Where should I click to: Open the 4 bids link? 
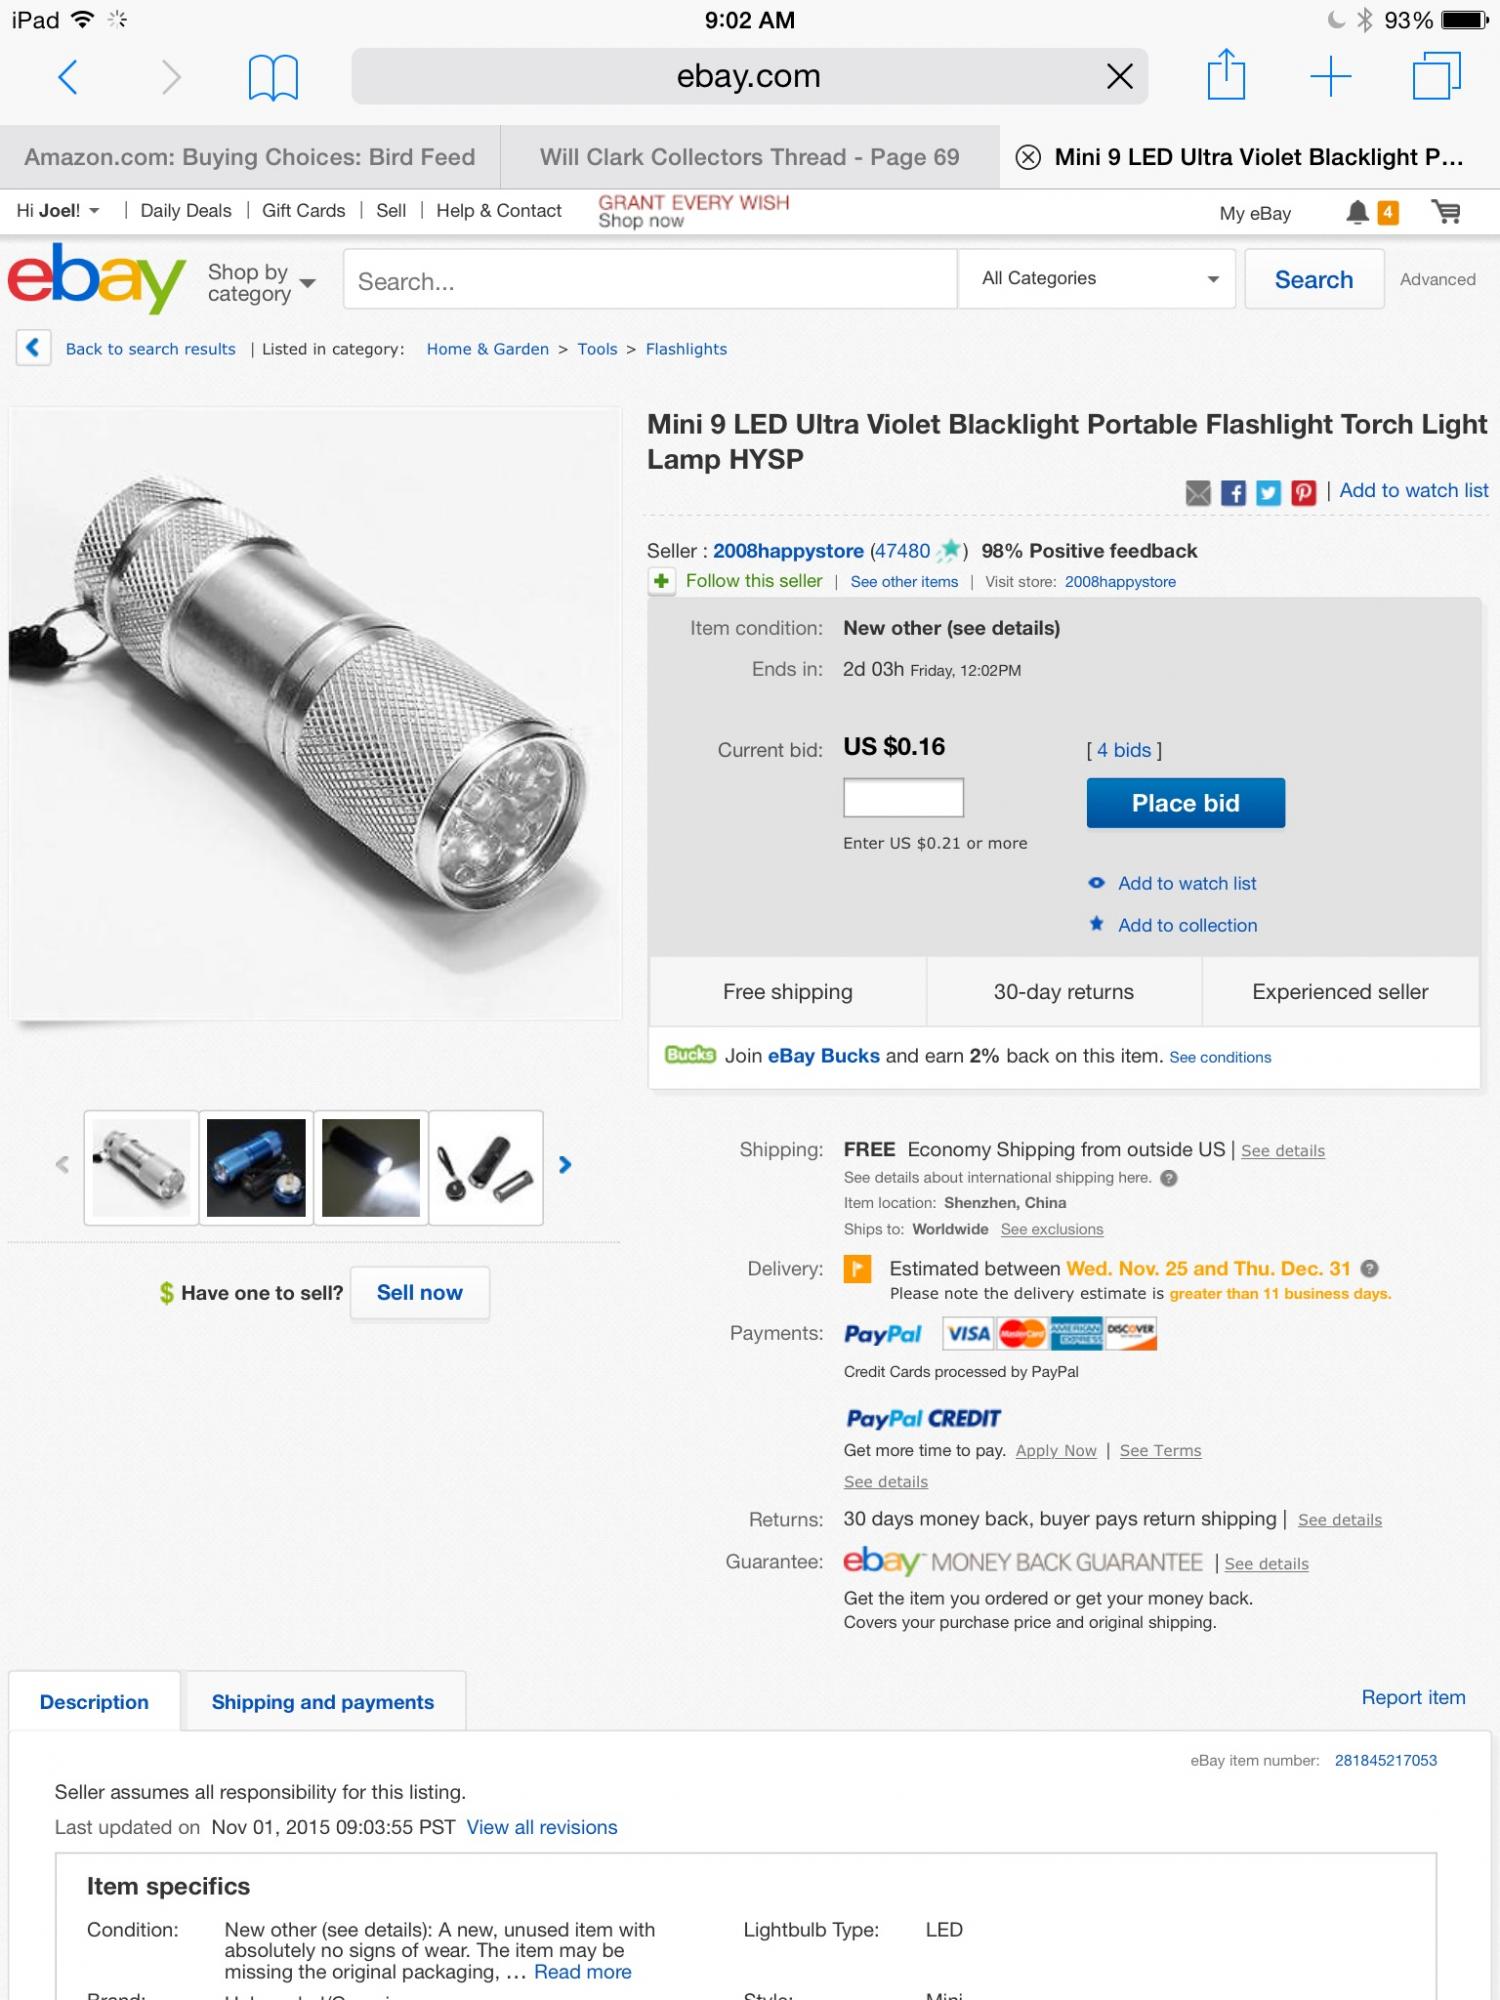point(1124,750)
